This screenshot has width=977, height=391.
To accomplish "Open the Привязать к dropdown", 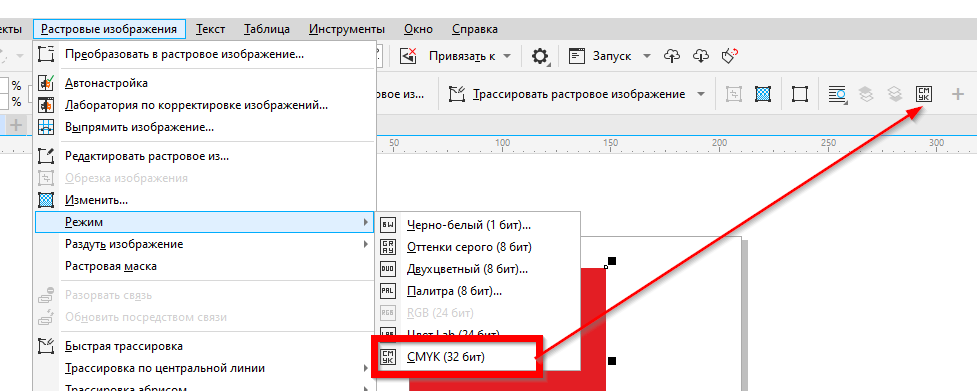I will point(507,56).
